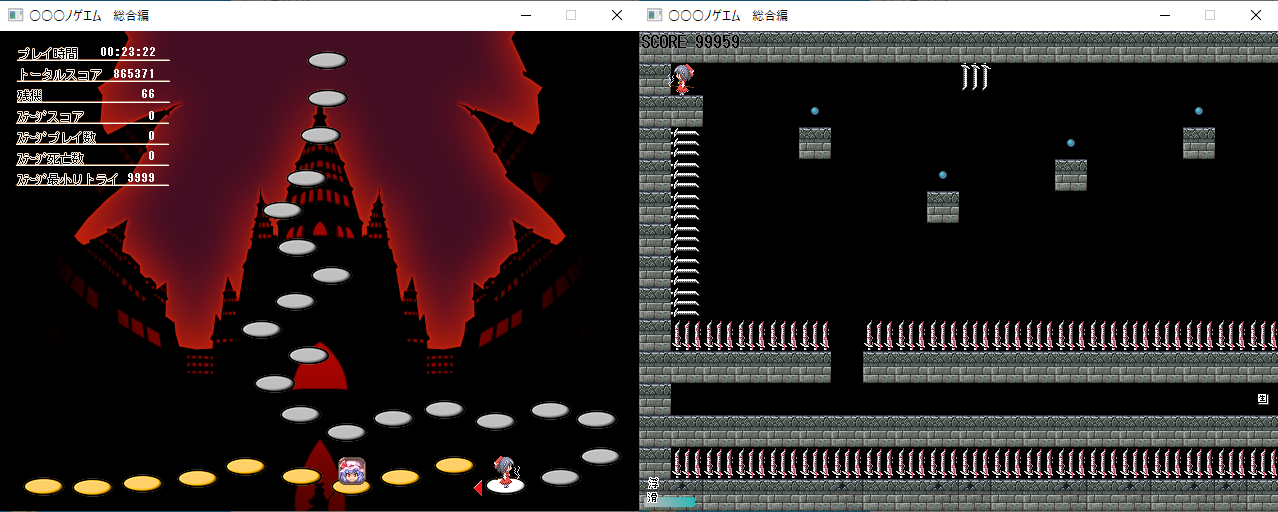Click the Remilia character portrait on the map
The width and height of the screenshot is (1278, 512).
tap(351, 470)
